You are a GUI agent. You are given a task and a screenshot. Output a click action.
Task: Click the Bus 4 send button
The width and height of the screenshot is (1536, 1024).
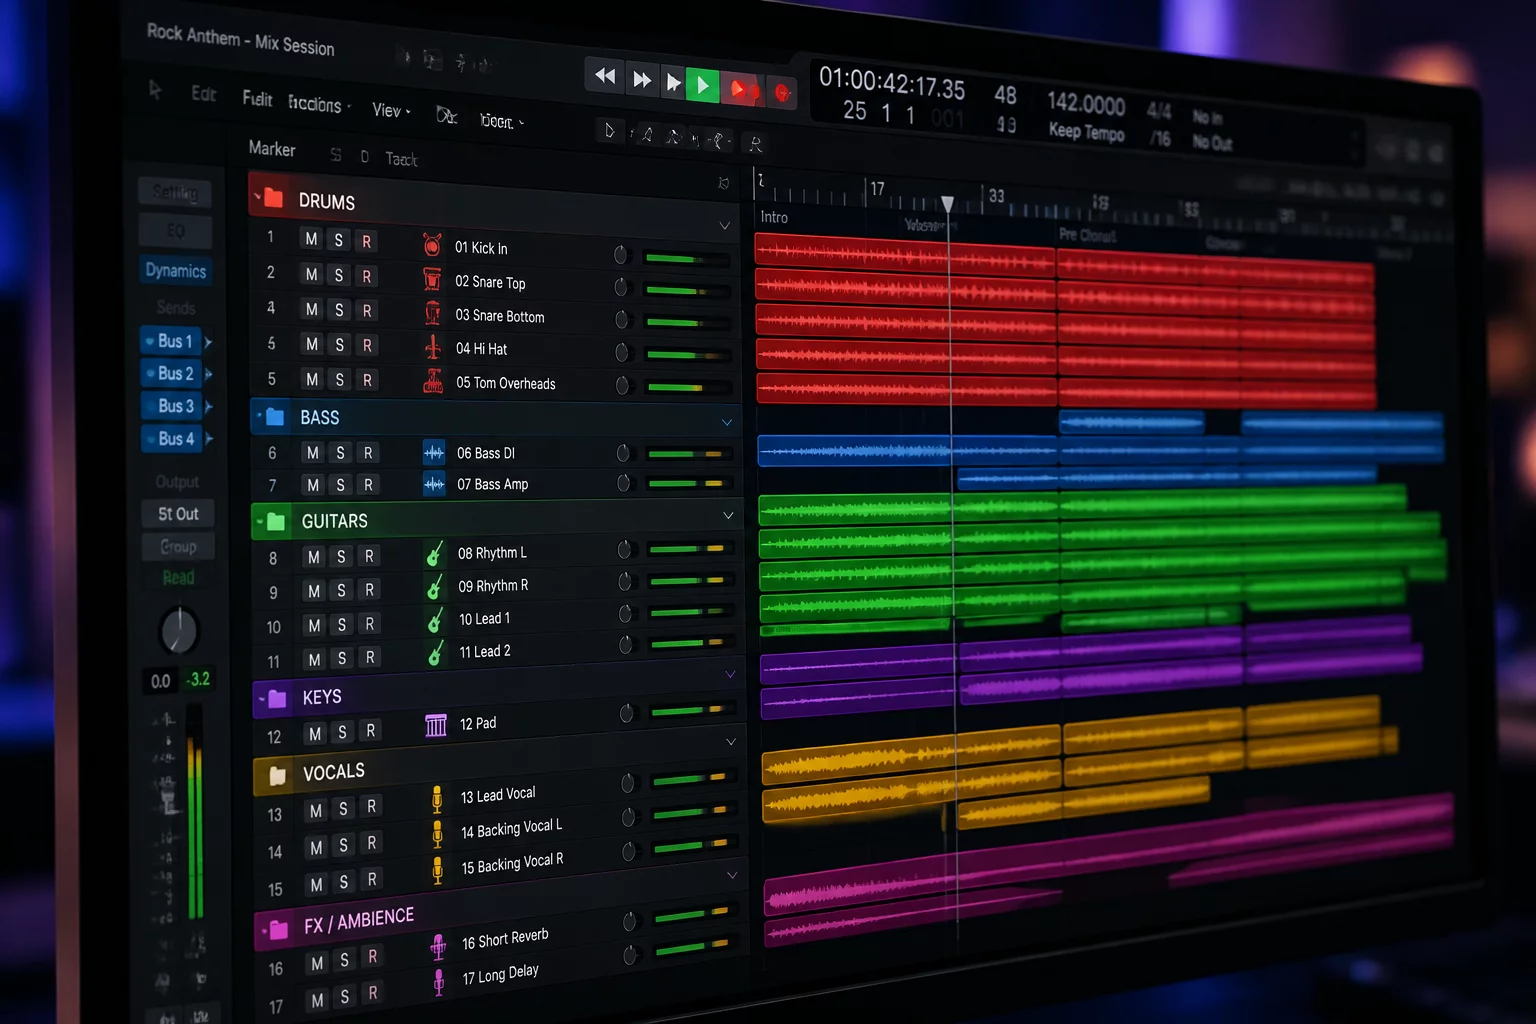coord(171,438)
